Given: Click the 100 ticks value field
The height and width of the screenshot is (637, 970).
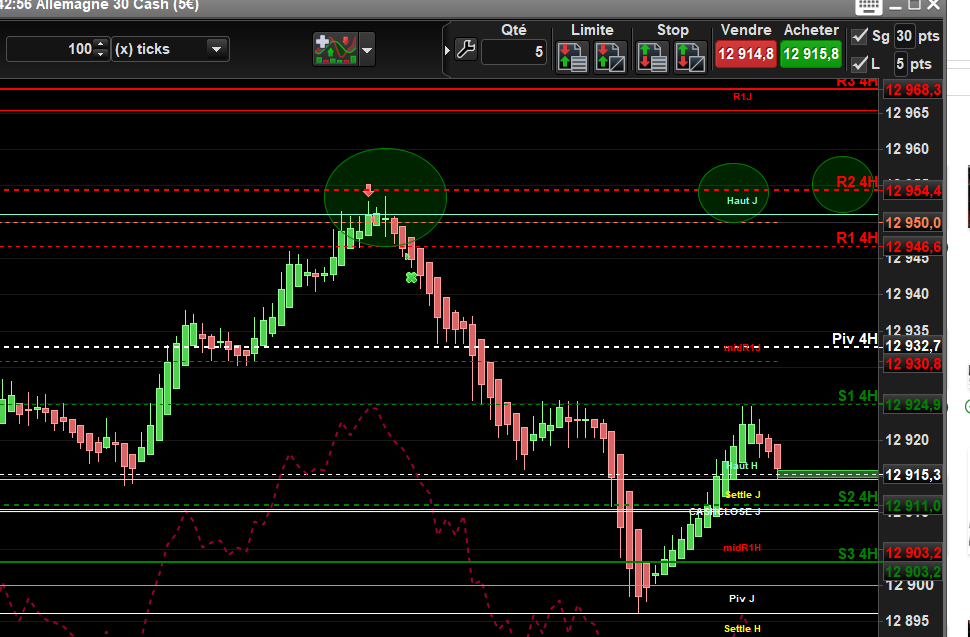Looking at the screenshot, I should [x=51, y=49].
